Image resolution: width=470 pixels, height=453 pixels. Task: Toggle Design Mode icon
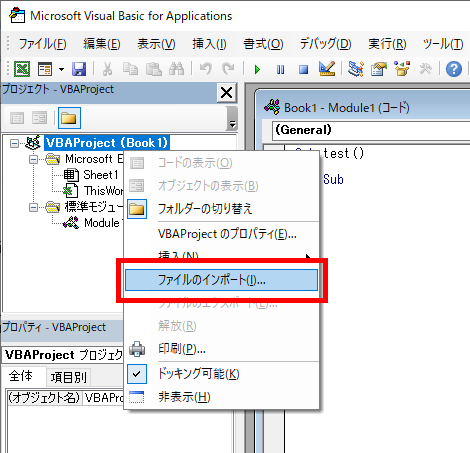(x=327, y=69)
